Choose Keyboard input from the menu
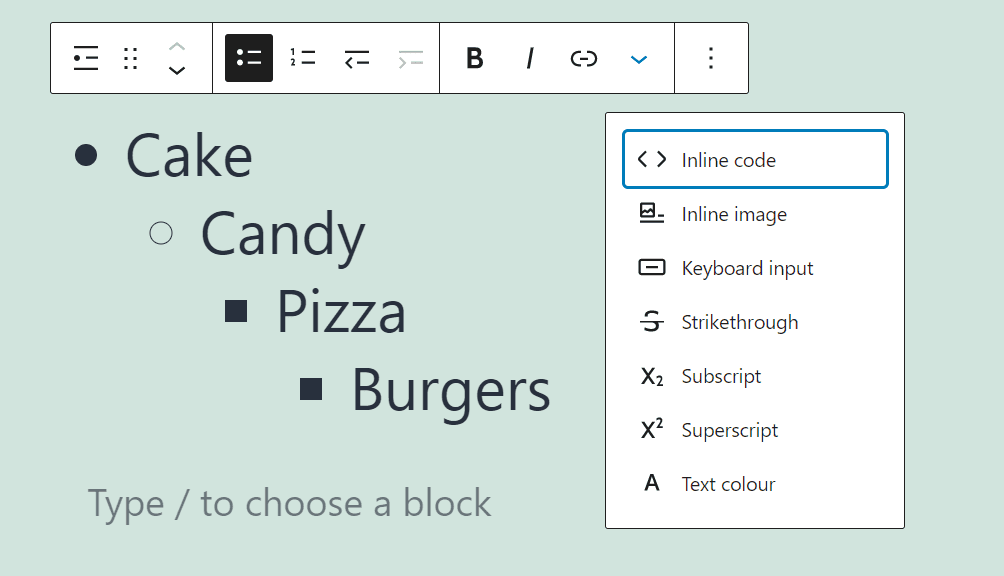The height and width of the screenshot is (576, 1004). click(x=747, y=268)
